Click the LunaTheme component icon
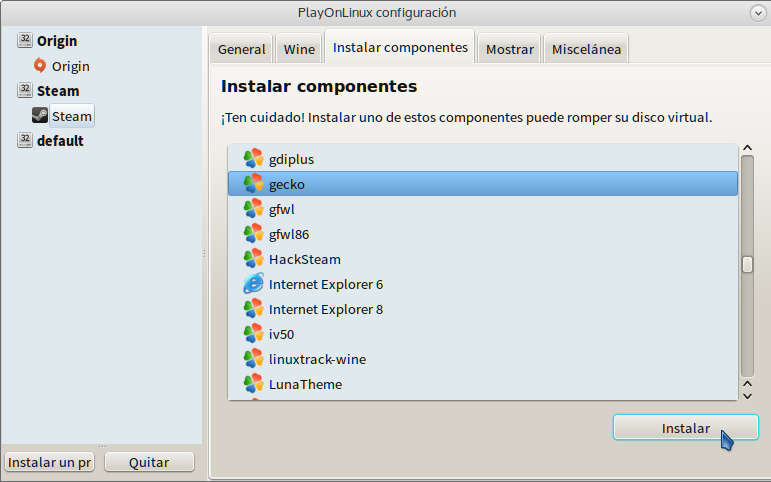This screenshot has width=771, height=482. pos(253,384)
